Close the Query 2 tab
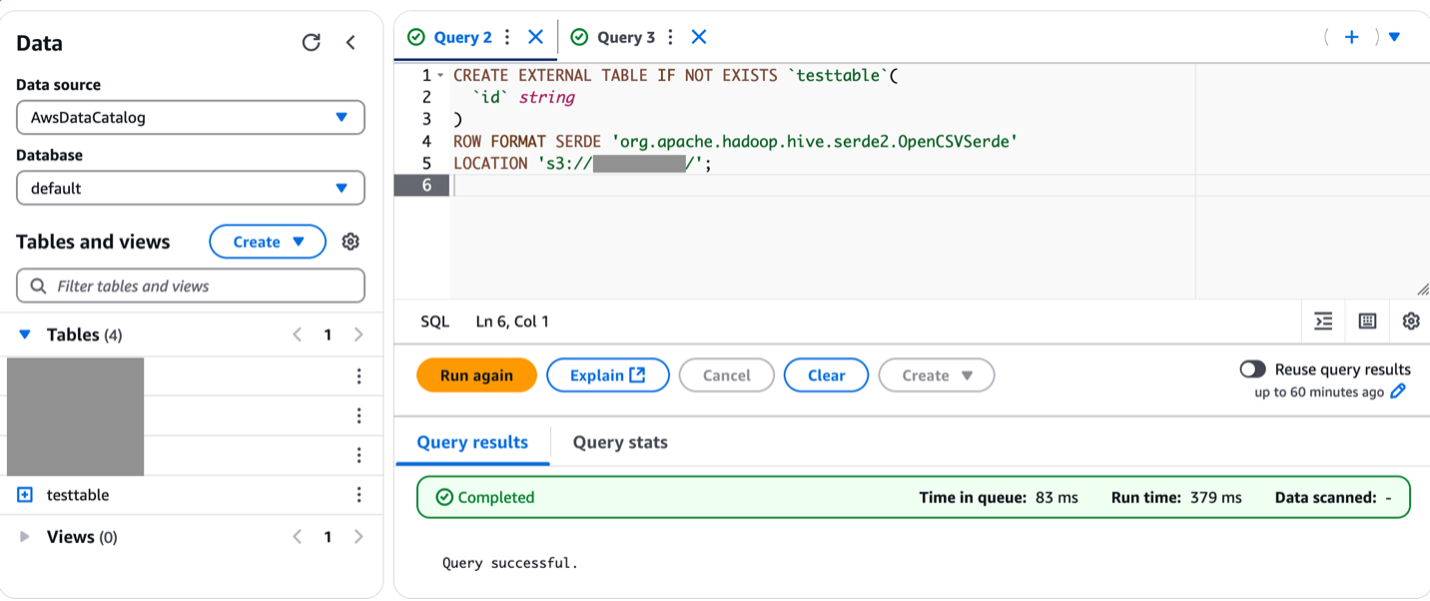Viewport: 1430px width, 601px height. click(535, 37)
